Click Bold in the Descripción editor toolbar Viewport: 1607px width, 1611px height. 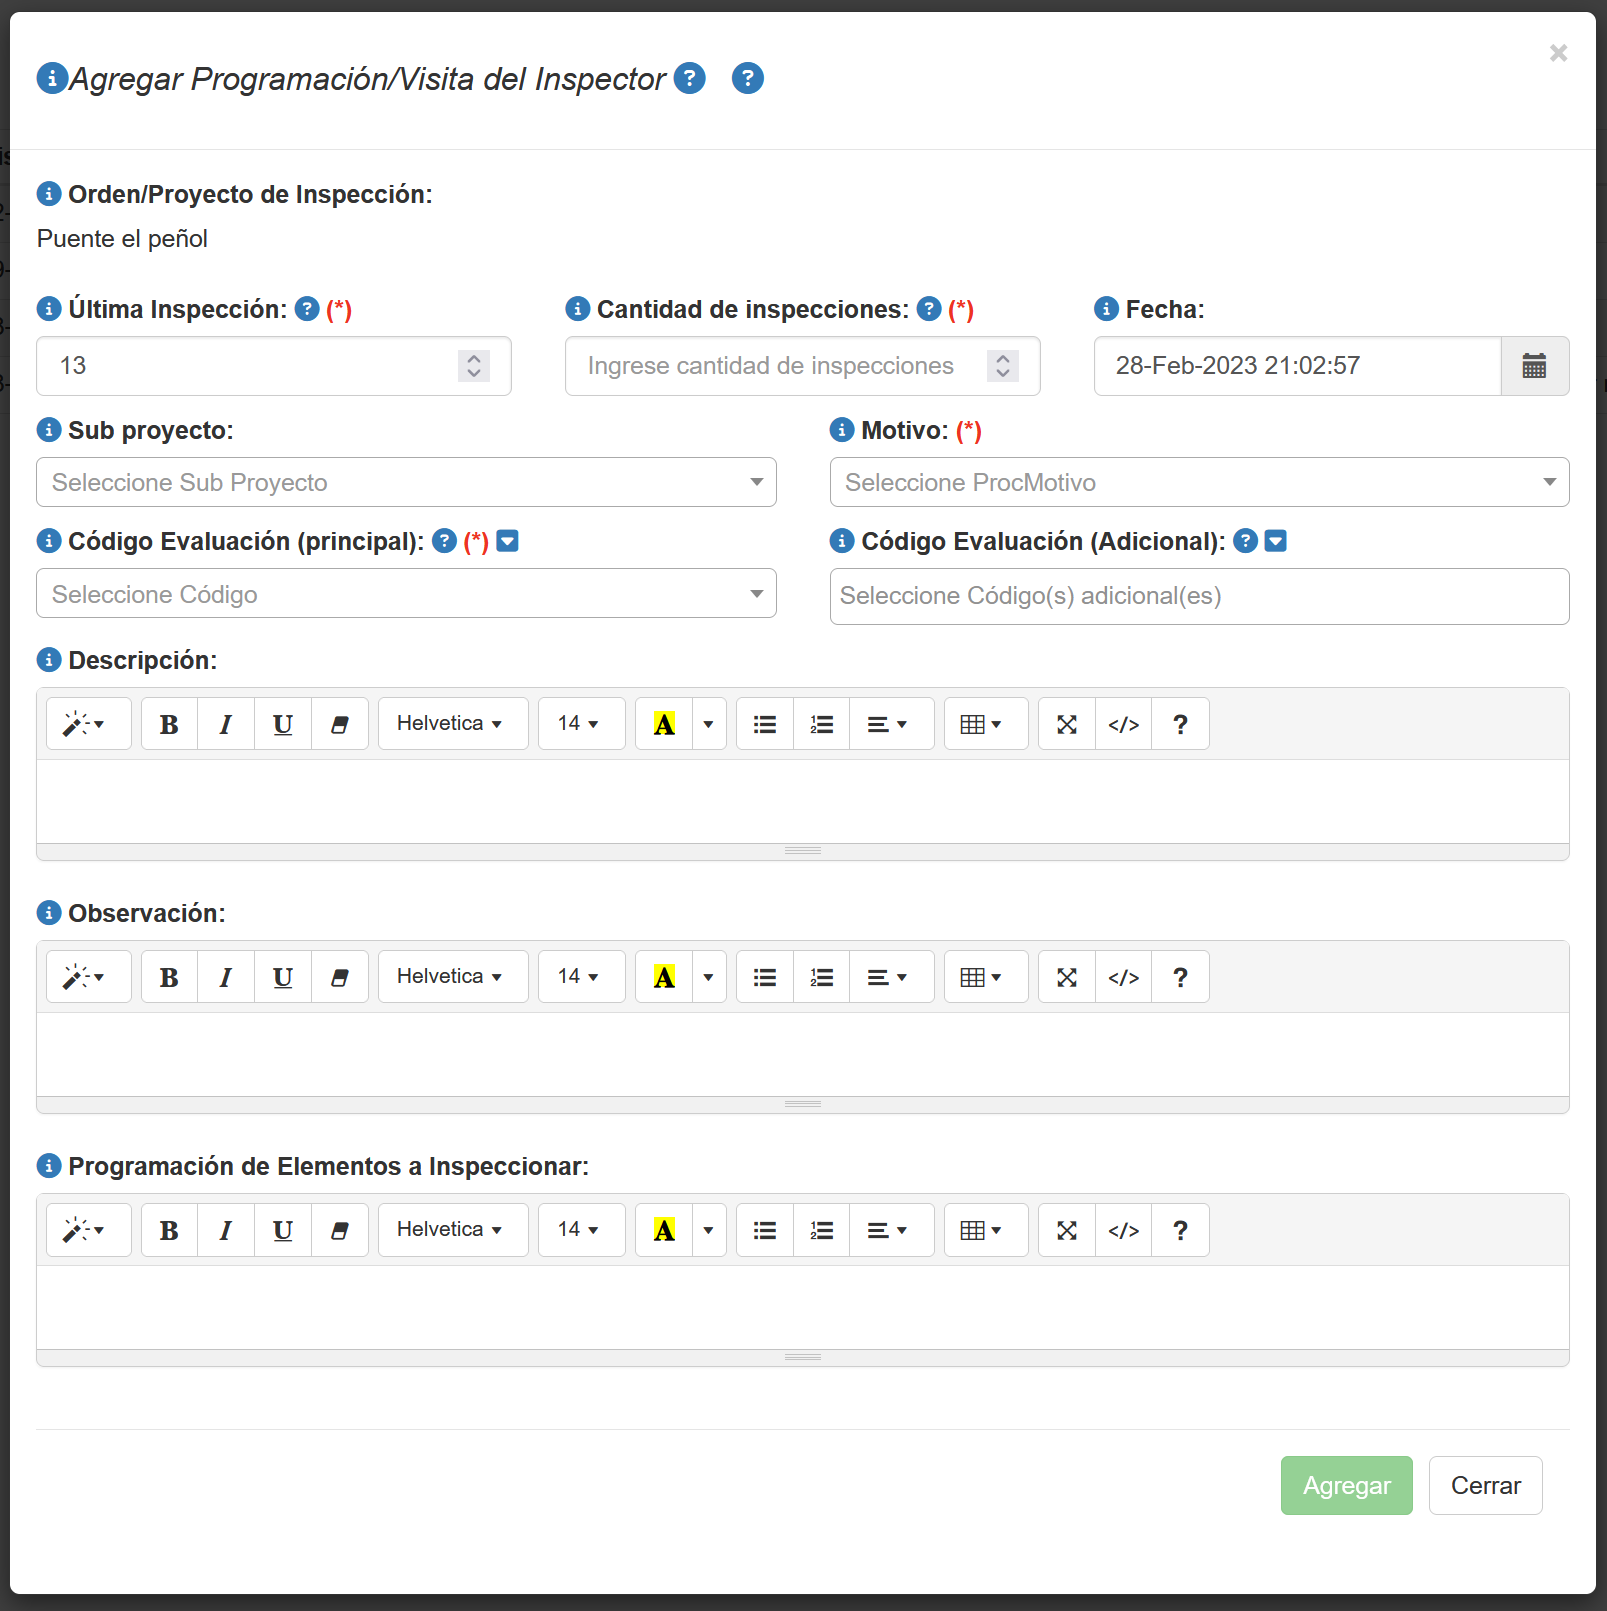tap(169, 724)
